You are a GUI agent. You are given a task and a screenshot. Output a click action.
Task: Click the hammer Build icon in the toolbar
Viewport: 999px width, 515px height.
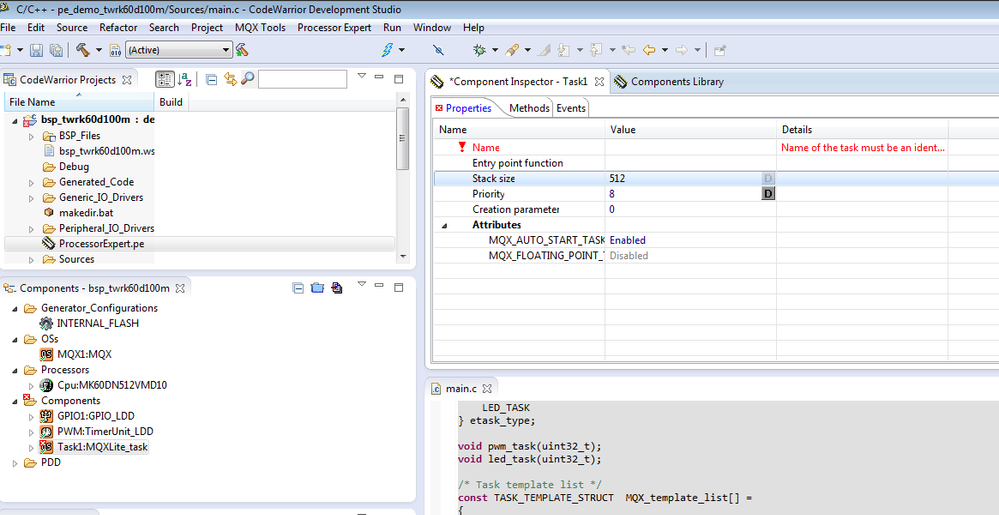coord(82,50)
